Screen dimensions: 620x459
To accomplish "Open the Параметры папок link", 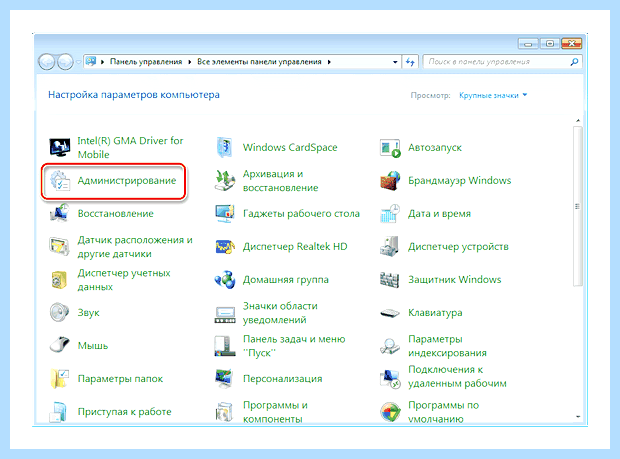I will (x=120, y=379).
